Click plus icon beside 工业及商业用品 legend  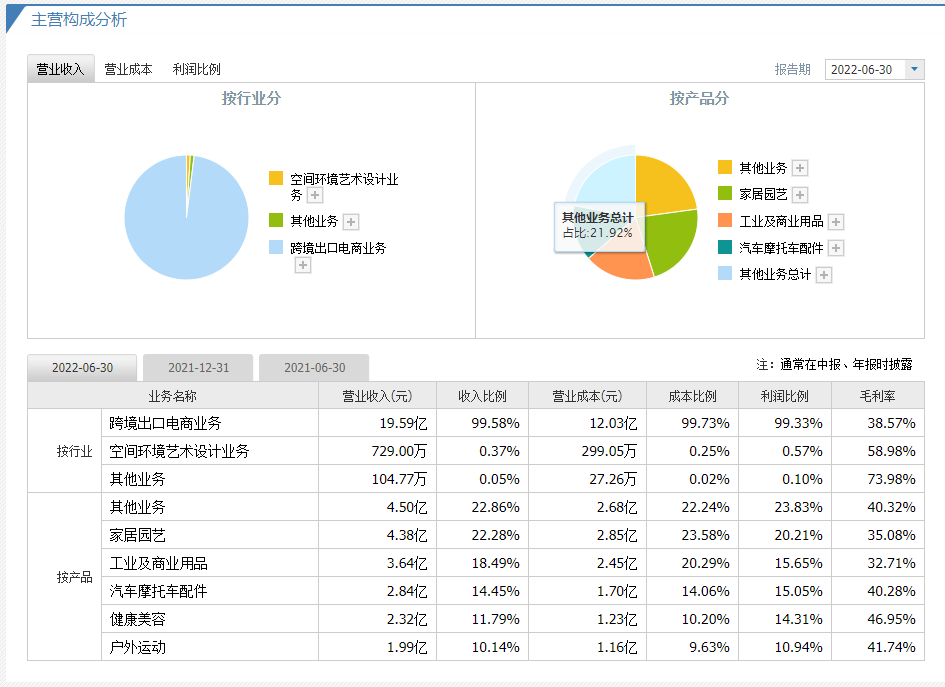tap(836, 222)
